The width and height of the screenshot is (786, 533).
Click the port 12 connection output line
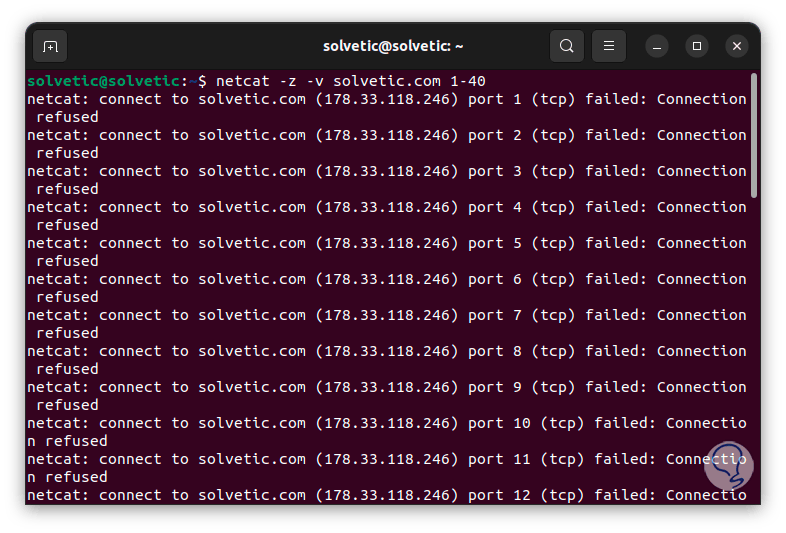[386, 495]
